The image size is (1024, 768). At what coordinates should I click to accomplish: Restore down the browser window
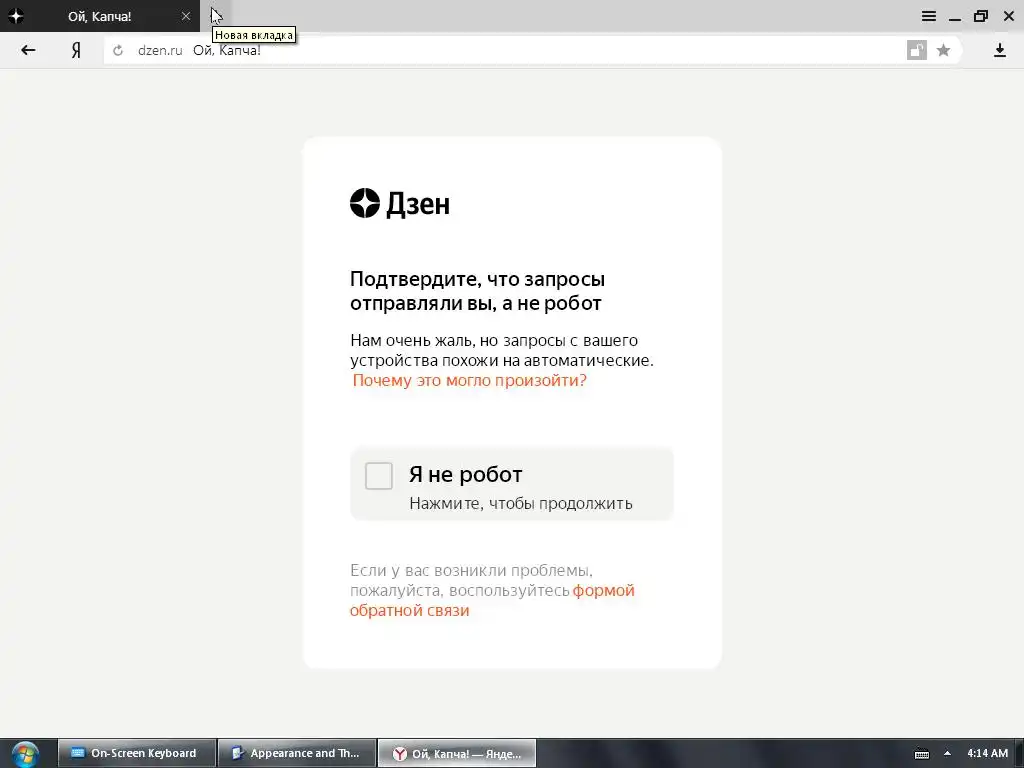pyautogui.click(x=981, y=16)
